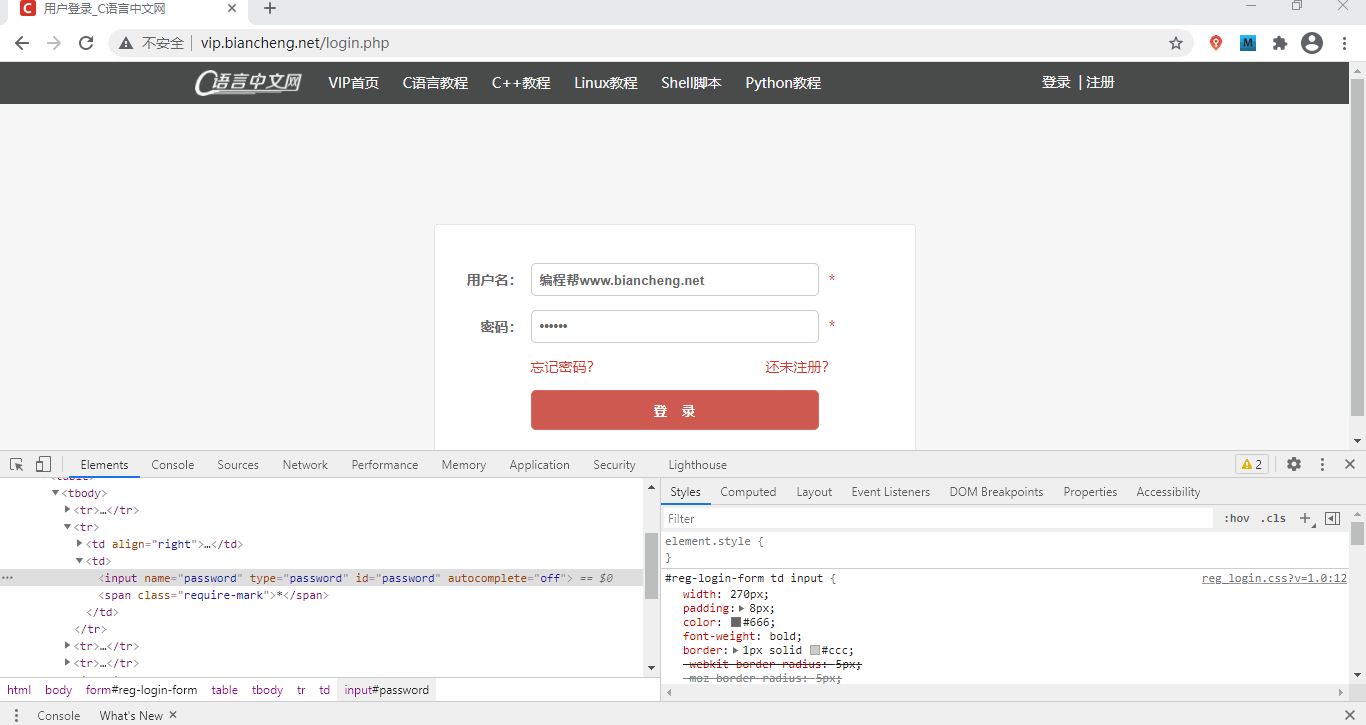Close the DevTools panel
This screenshot has height=725, width=1366.
tap(1349, 464)
